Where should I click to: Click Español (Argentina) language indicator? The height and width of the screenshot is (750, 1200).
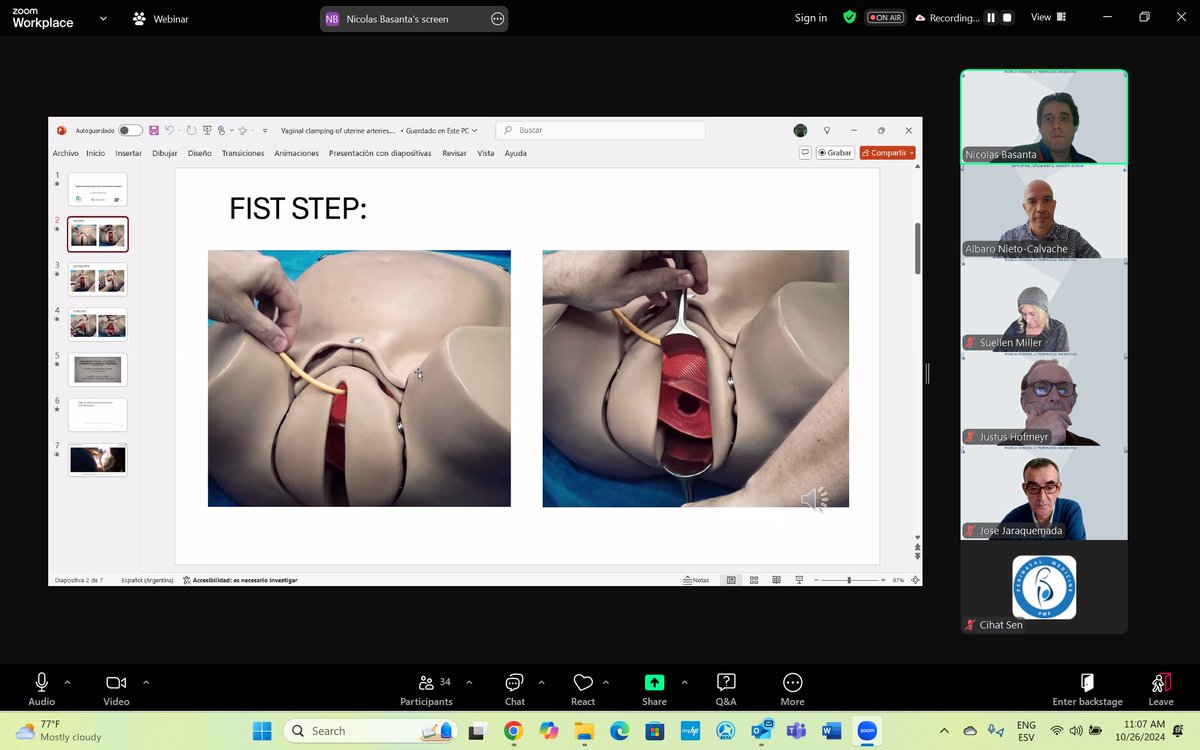tap(147, 580)
